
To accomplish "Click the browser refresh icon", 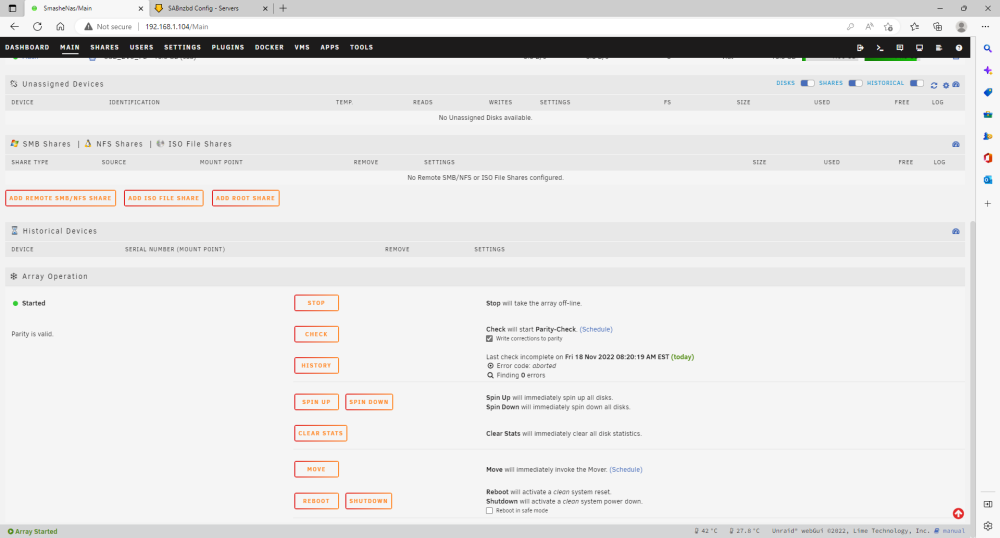I will [38, 27].
